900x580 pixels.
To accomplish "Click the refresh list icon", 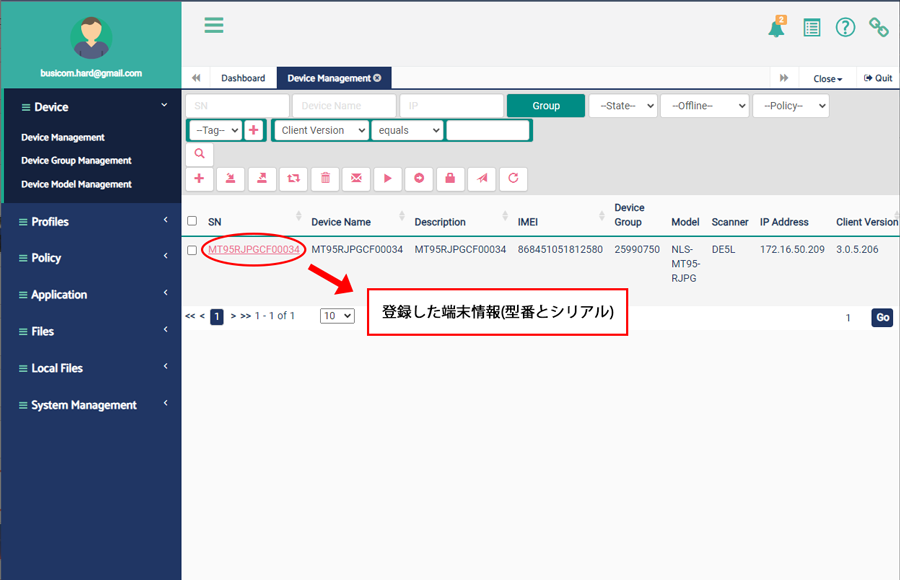I will 513,178.
